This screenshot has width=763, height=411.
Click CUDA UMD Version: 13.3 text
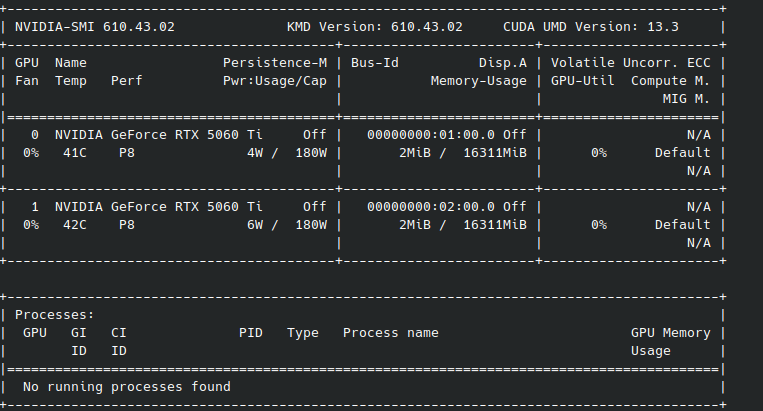(591, 27)
